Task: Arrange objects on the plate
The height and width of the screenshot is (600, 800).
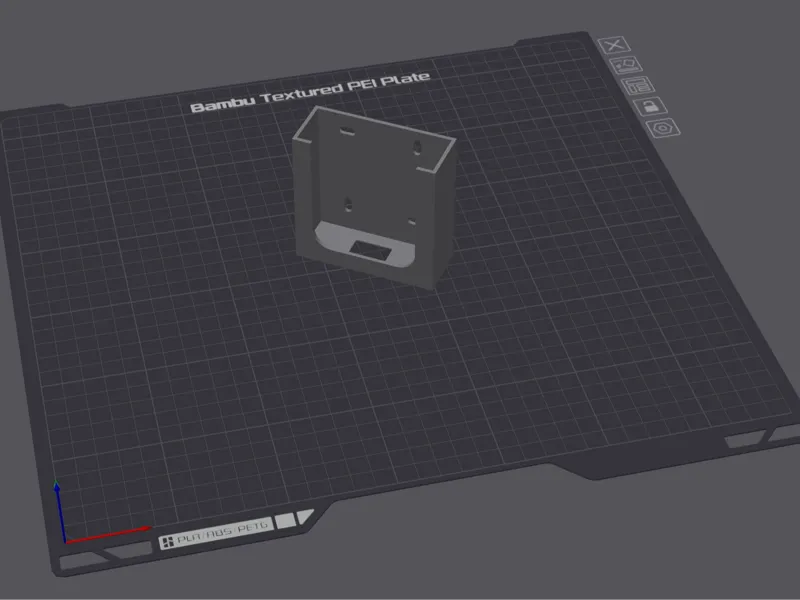Action: pyautogui.click(x=638, y=86)
